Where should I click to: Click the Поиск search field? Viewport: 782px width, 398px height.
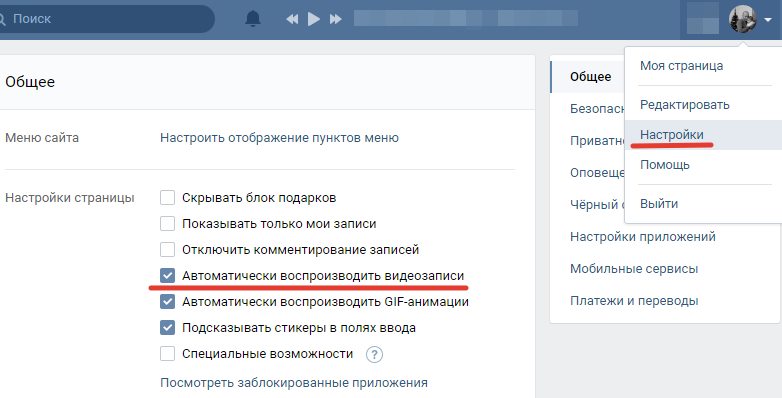tap(107, 19)
